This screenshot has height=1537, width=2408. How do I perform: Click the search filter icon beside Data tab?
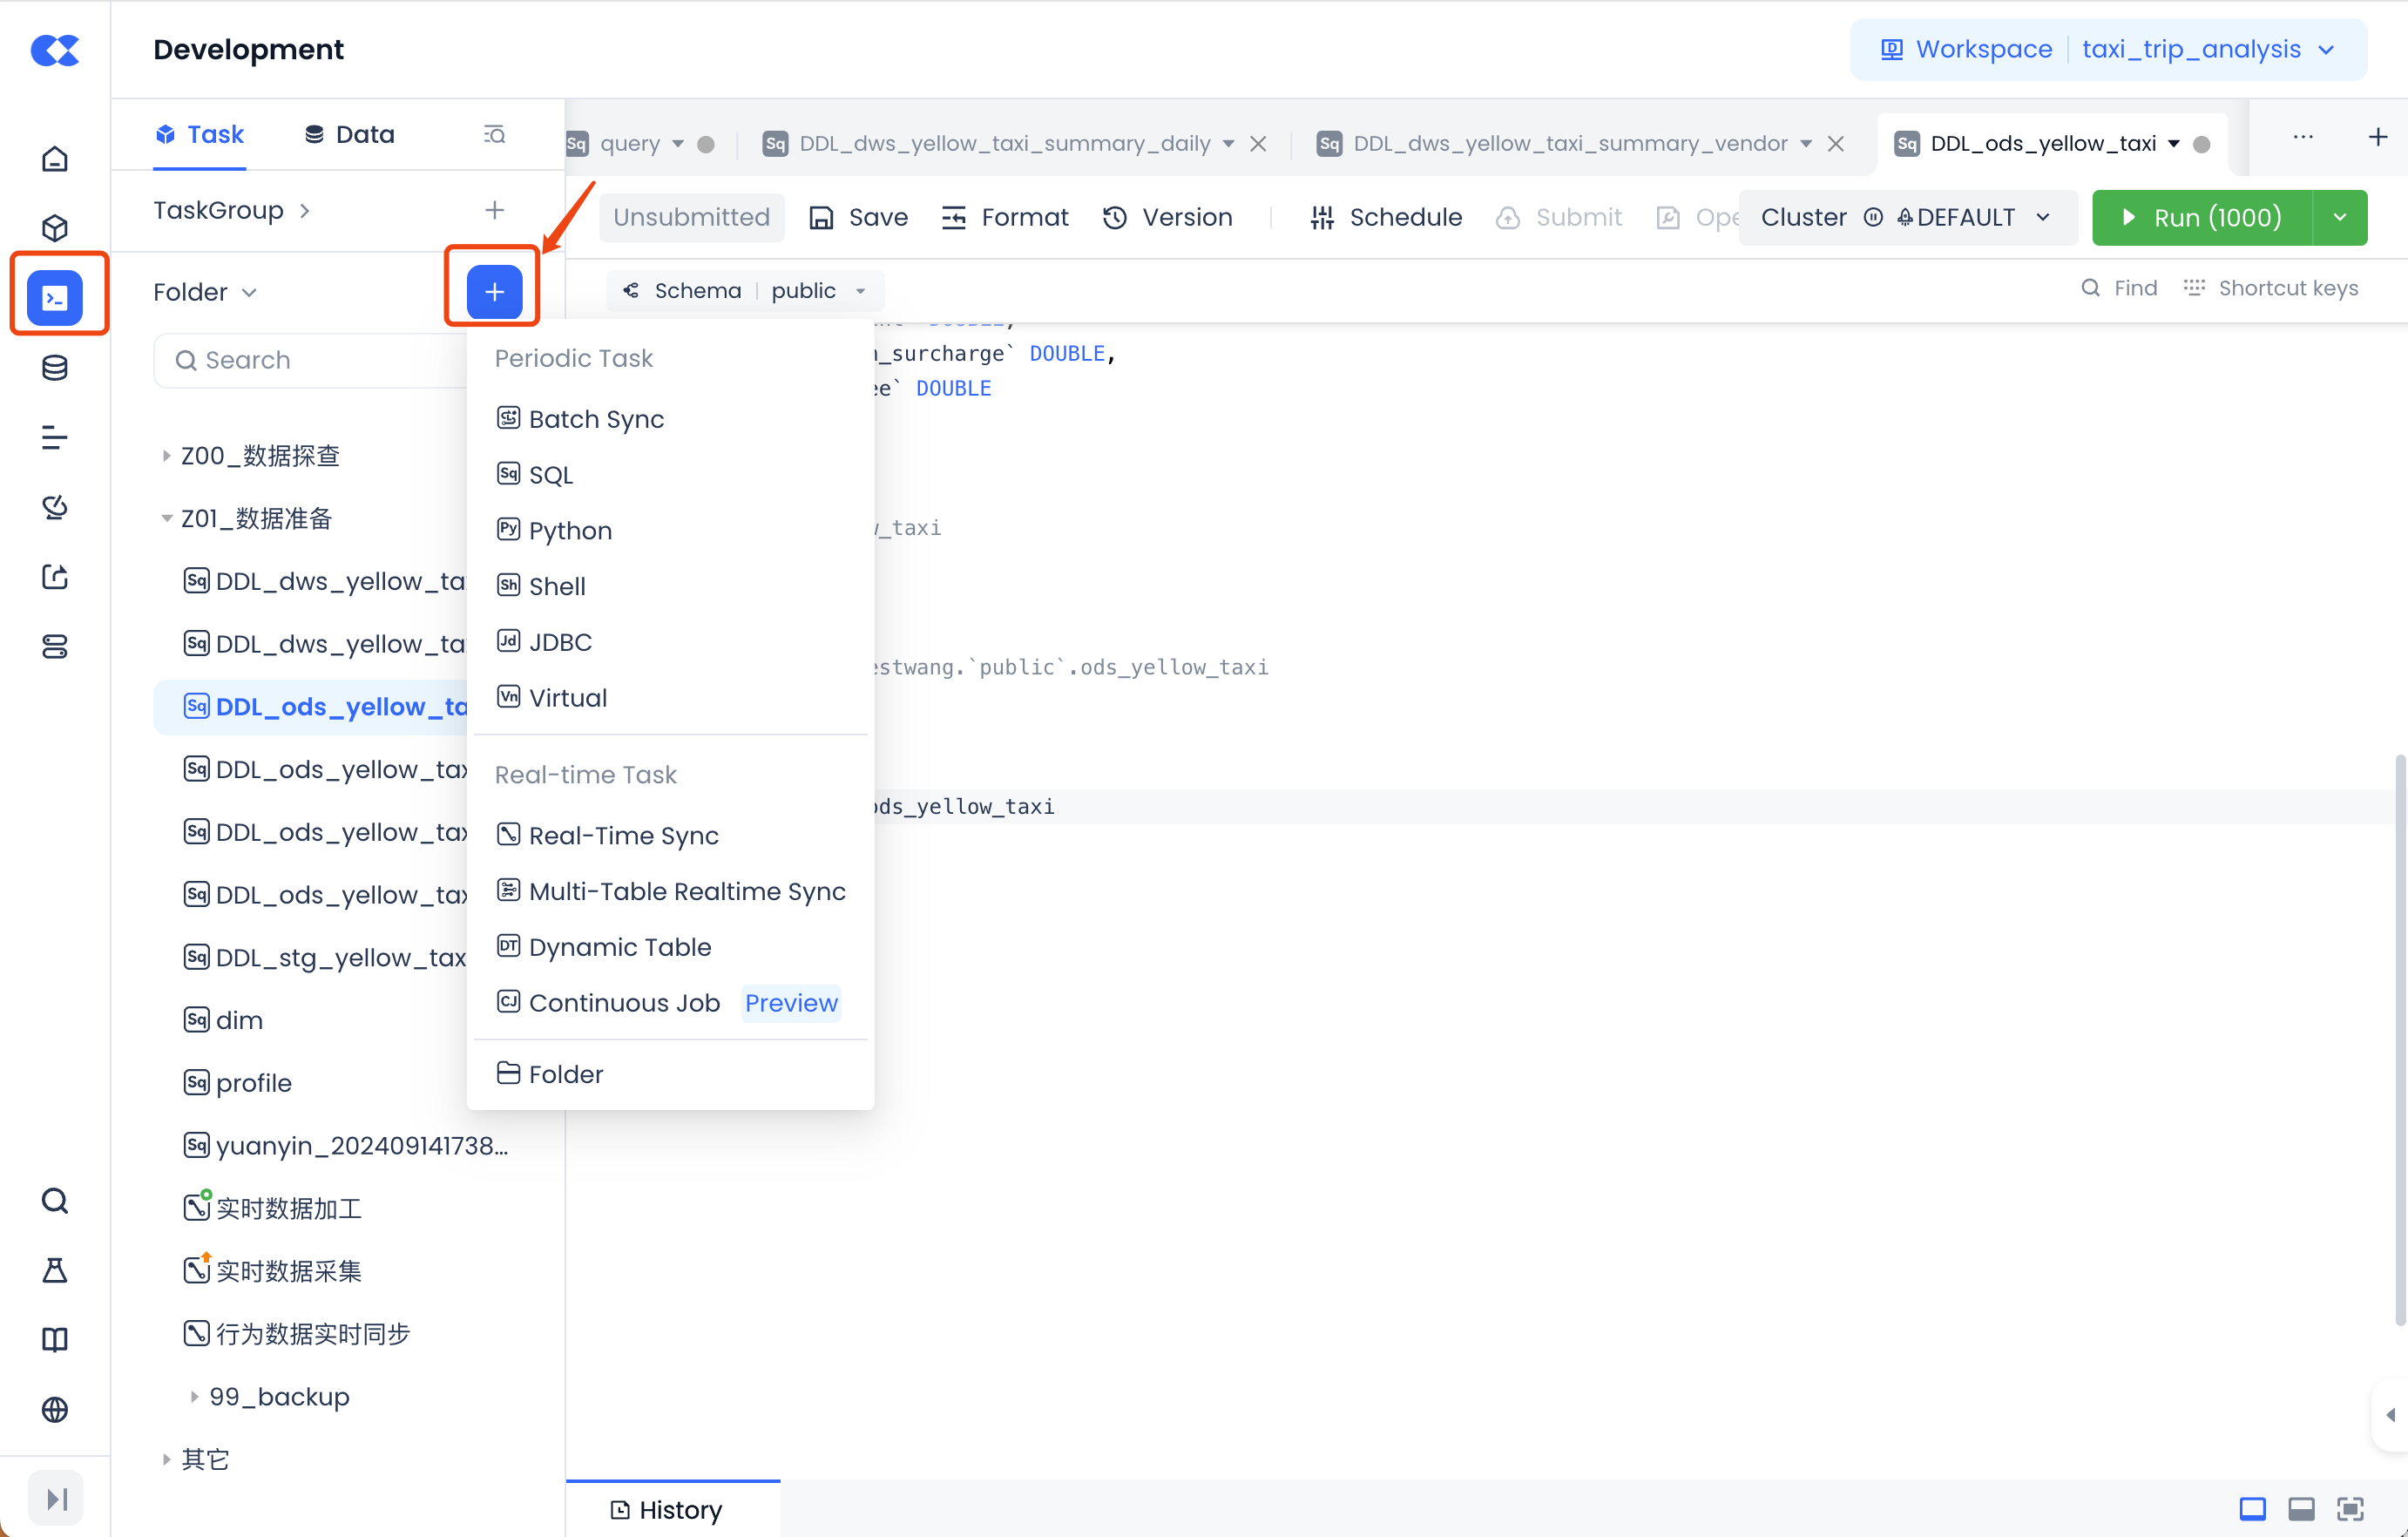click(x=494, y=134)
